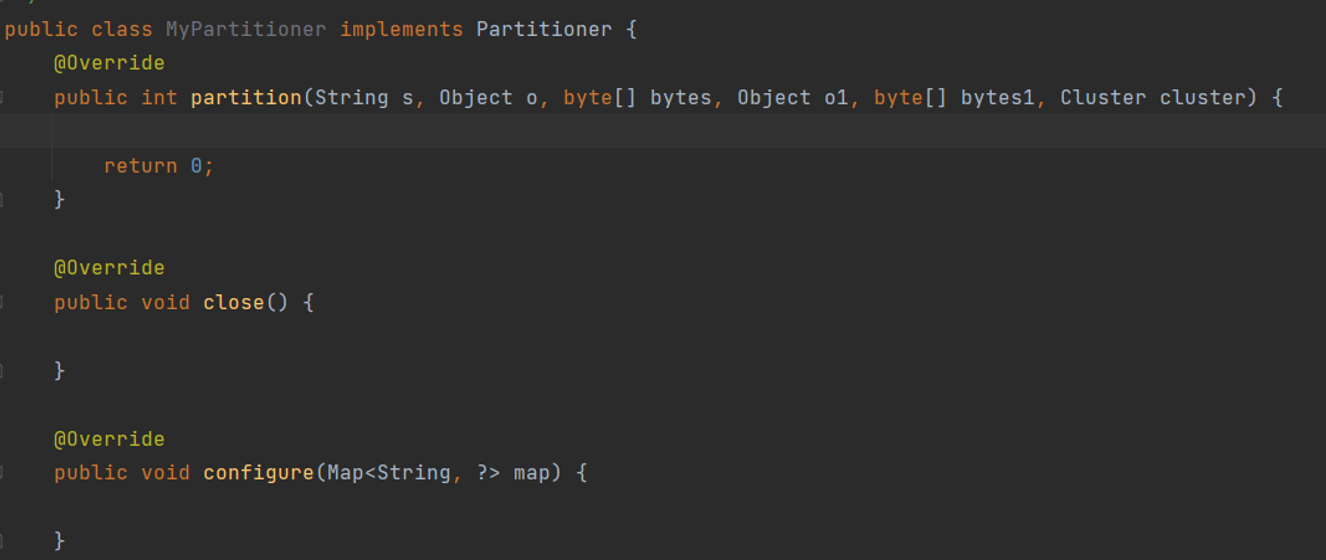Viewport: 1326px width, 560px height.
Task: Collapse the close method fold marker
Action: click(2, 302)
